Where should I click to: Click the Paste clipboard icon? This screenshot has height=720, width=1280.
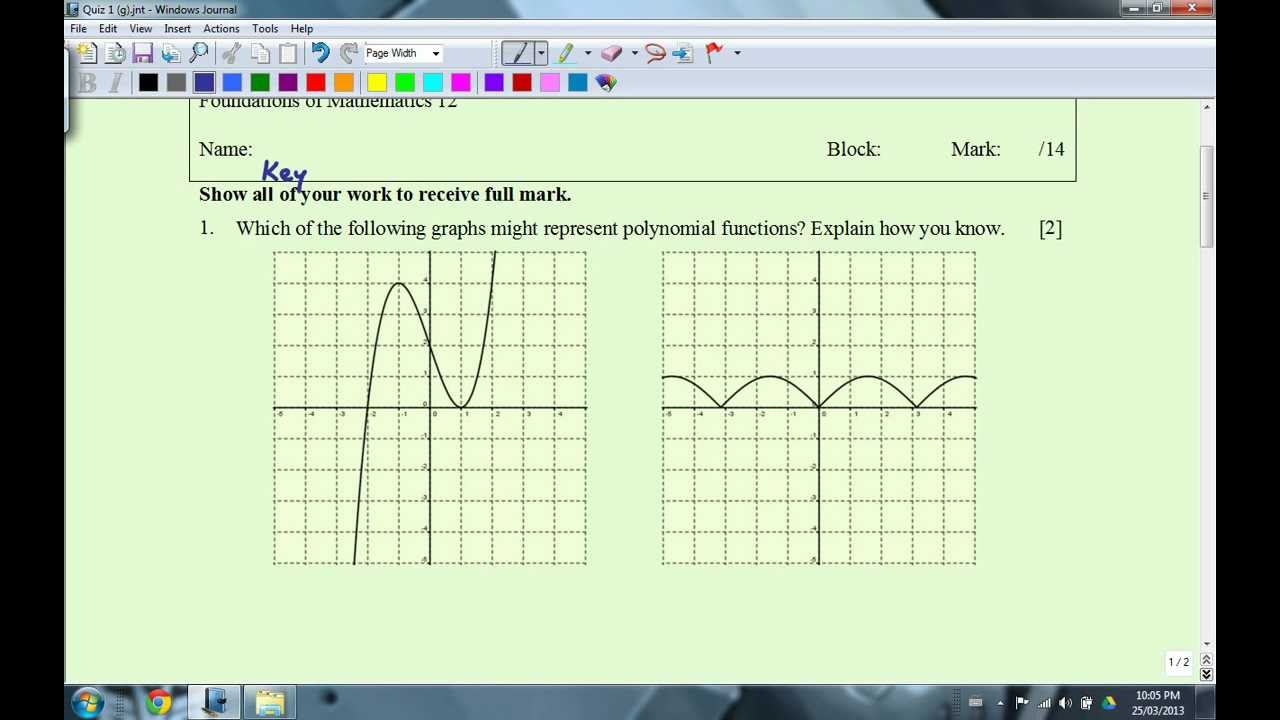pyautogui.click(x=288, y=53)
